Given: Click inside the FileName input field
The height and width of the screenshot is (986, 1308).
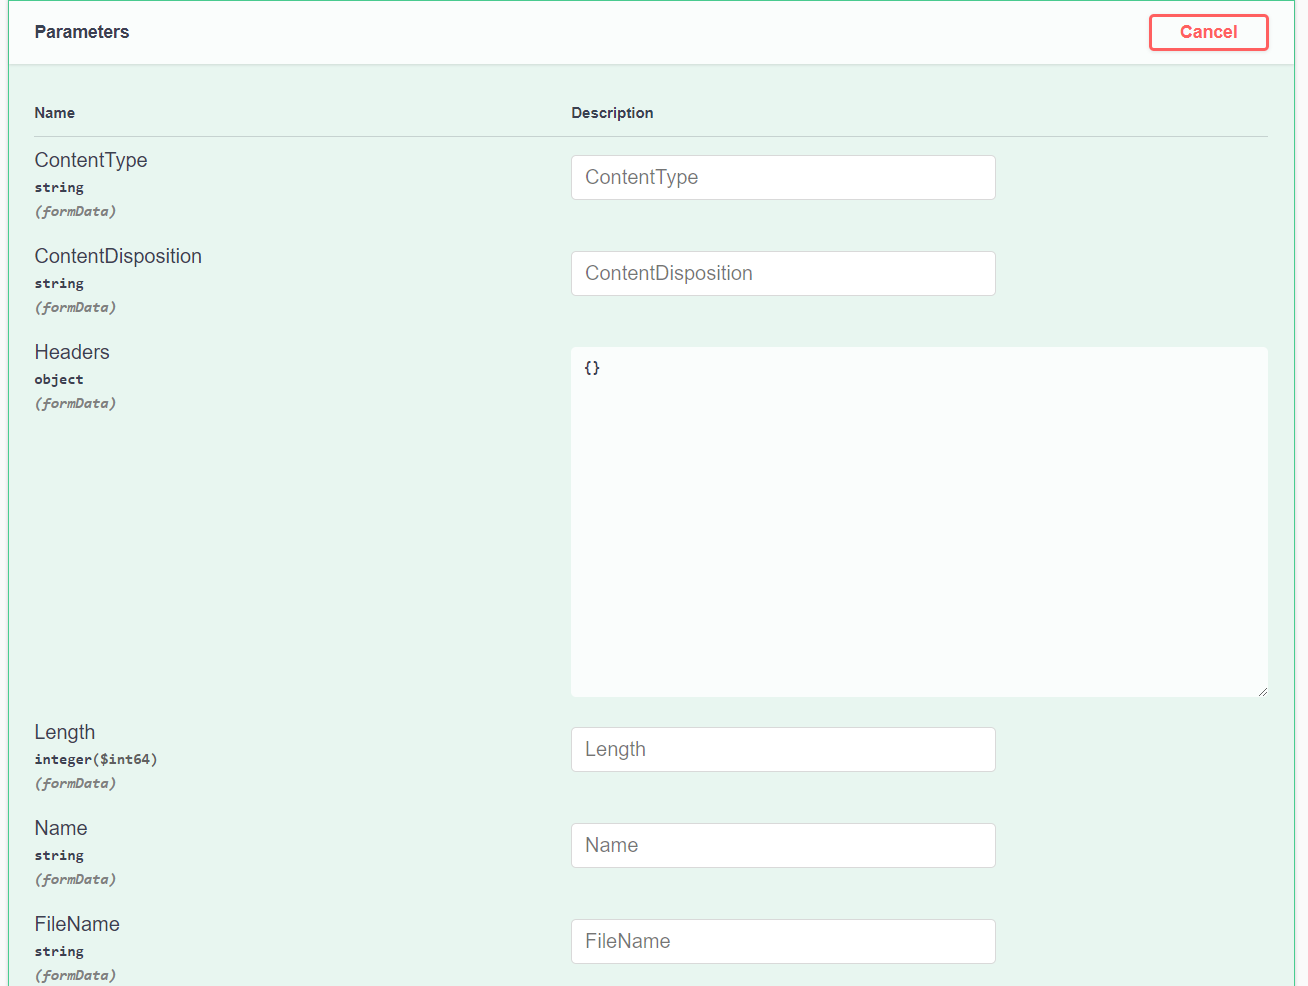Looking at the screenshot, I should pyautogui.click(x=783, y=941).
